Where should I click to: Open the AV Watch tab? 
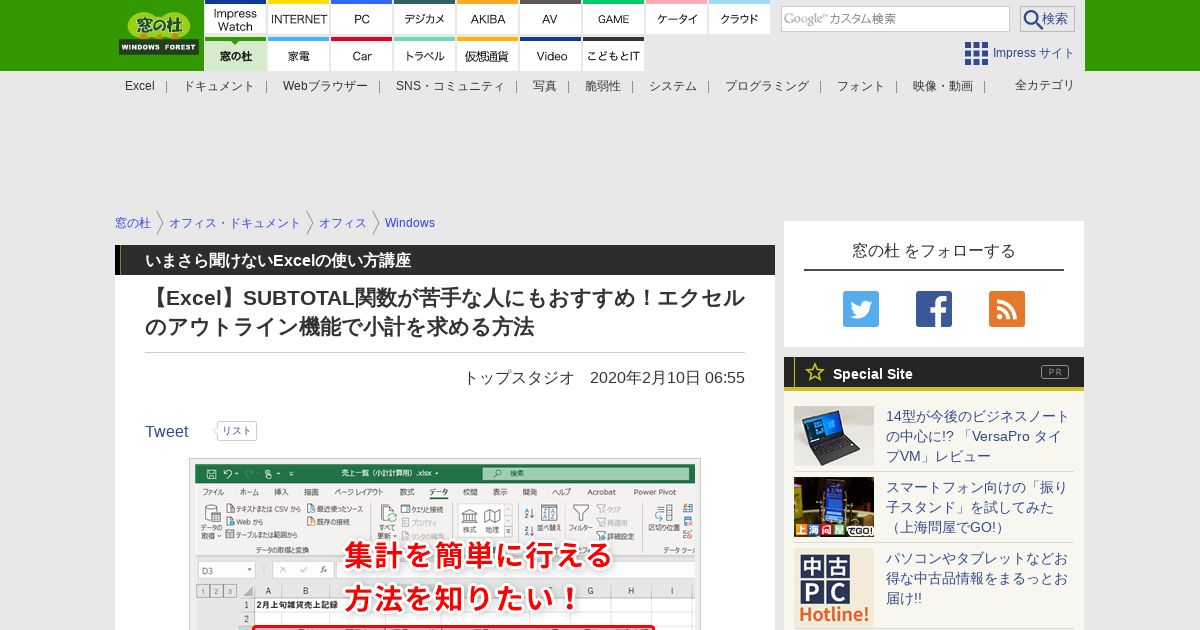tap(550, 18)
